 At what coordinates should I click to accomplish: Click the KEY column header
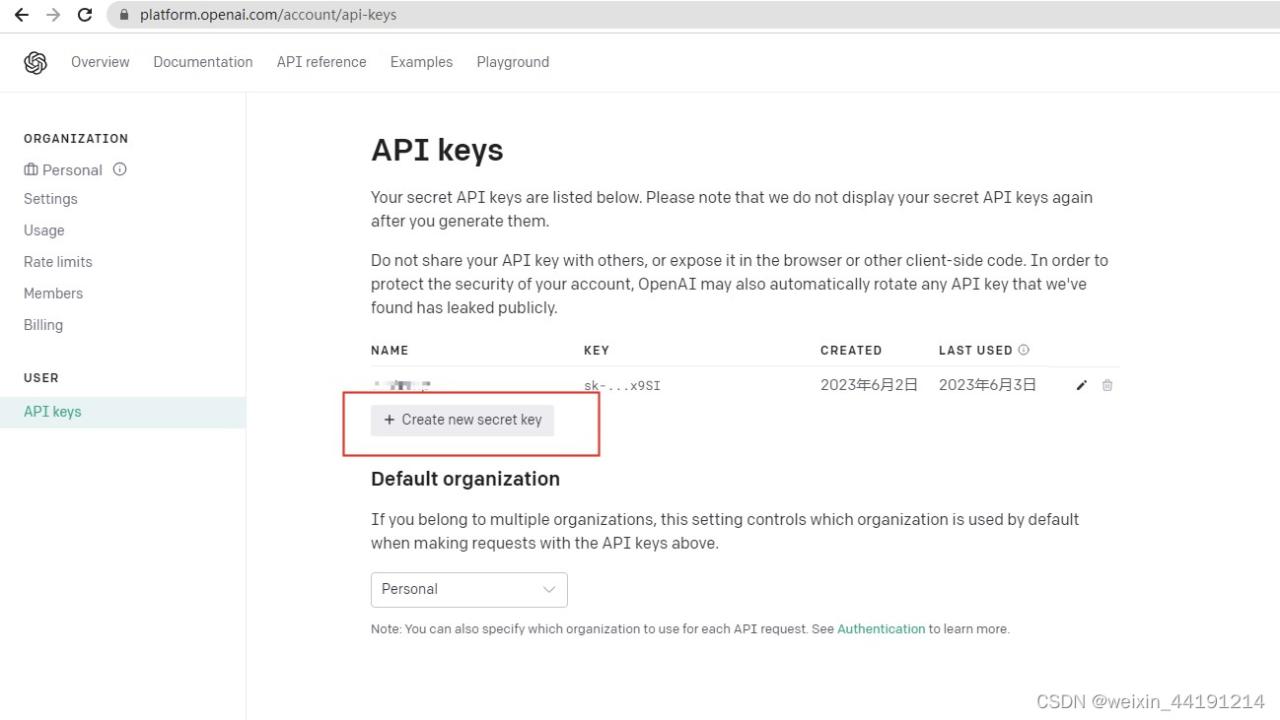597,350
